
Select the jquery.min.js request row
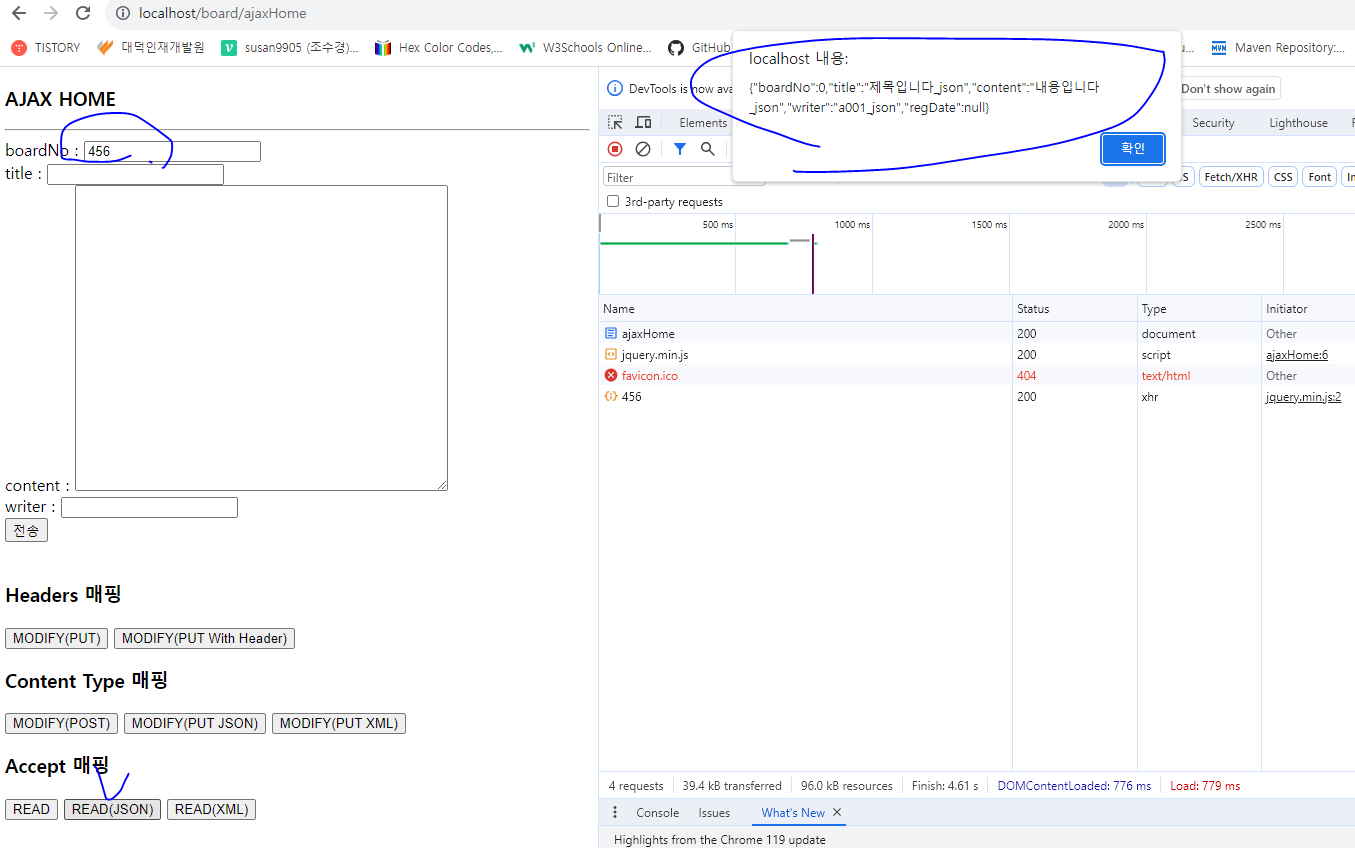(x=977, y=355)
